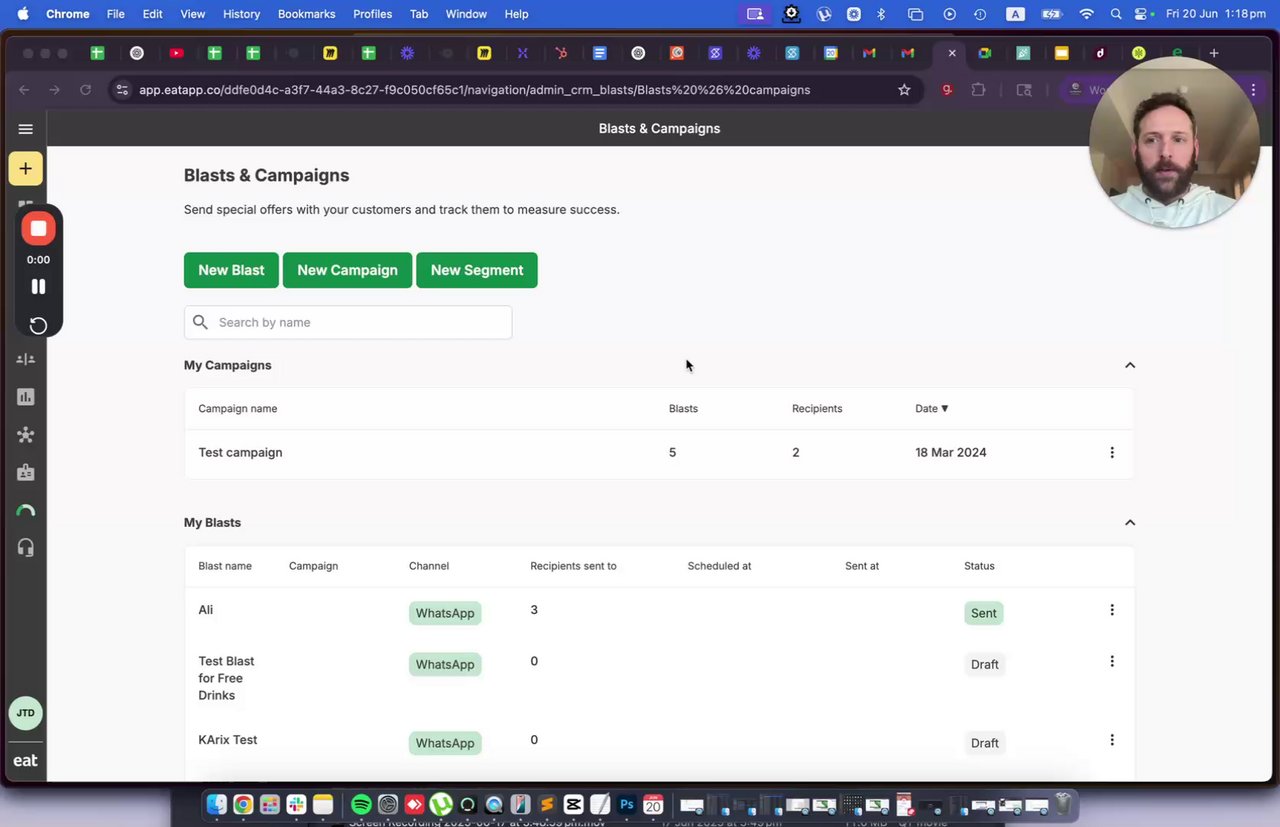Switch to the Google Meet tab
The width and height of the screenshot is (1280, 827).
pyautogui.click(x=985, y=53)
